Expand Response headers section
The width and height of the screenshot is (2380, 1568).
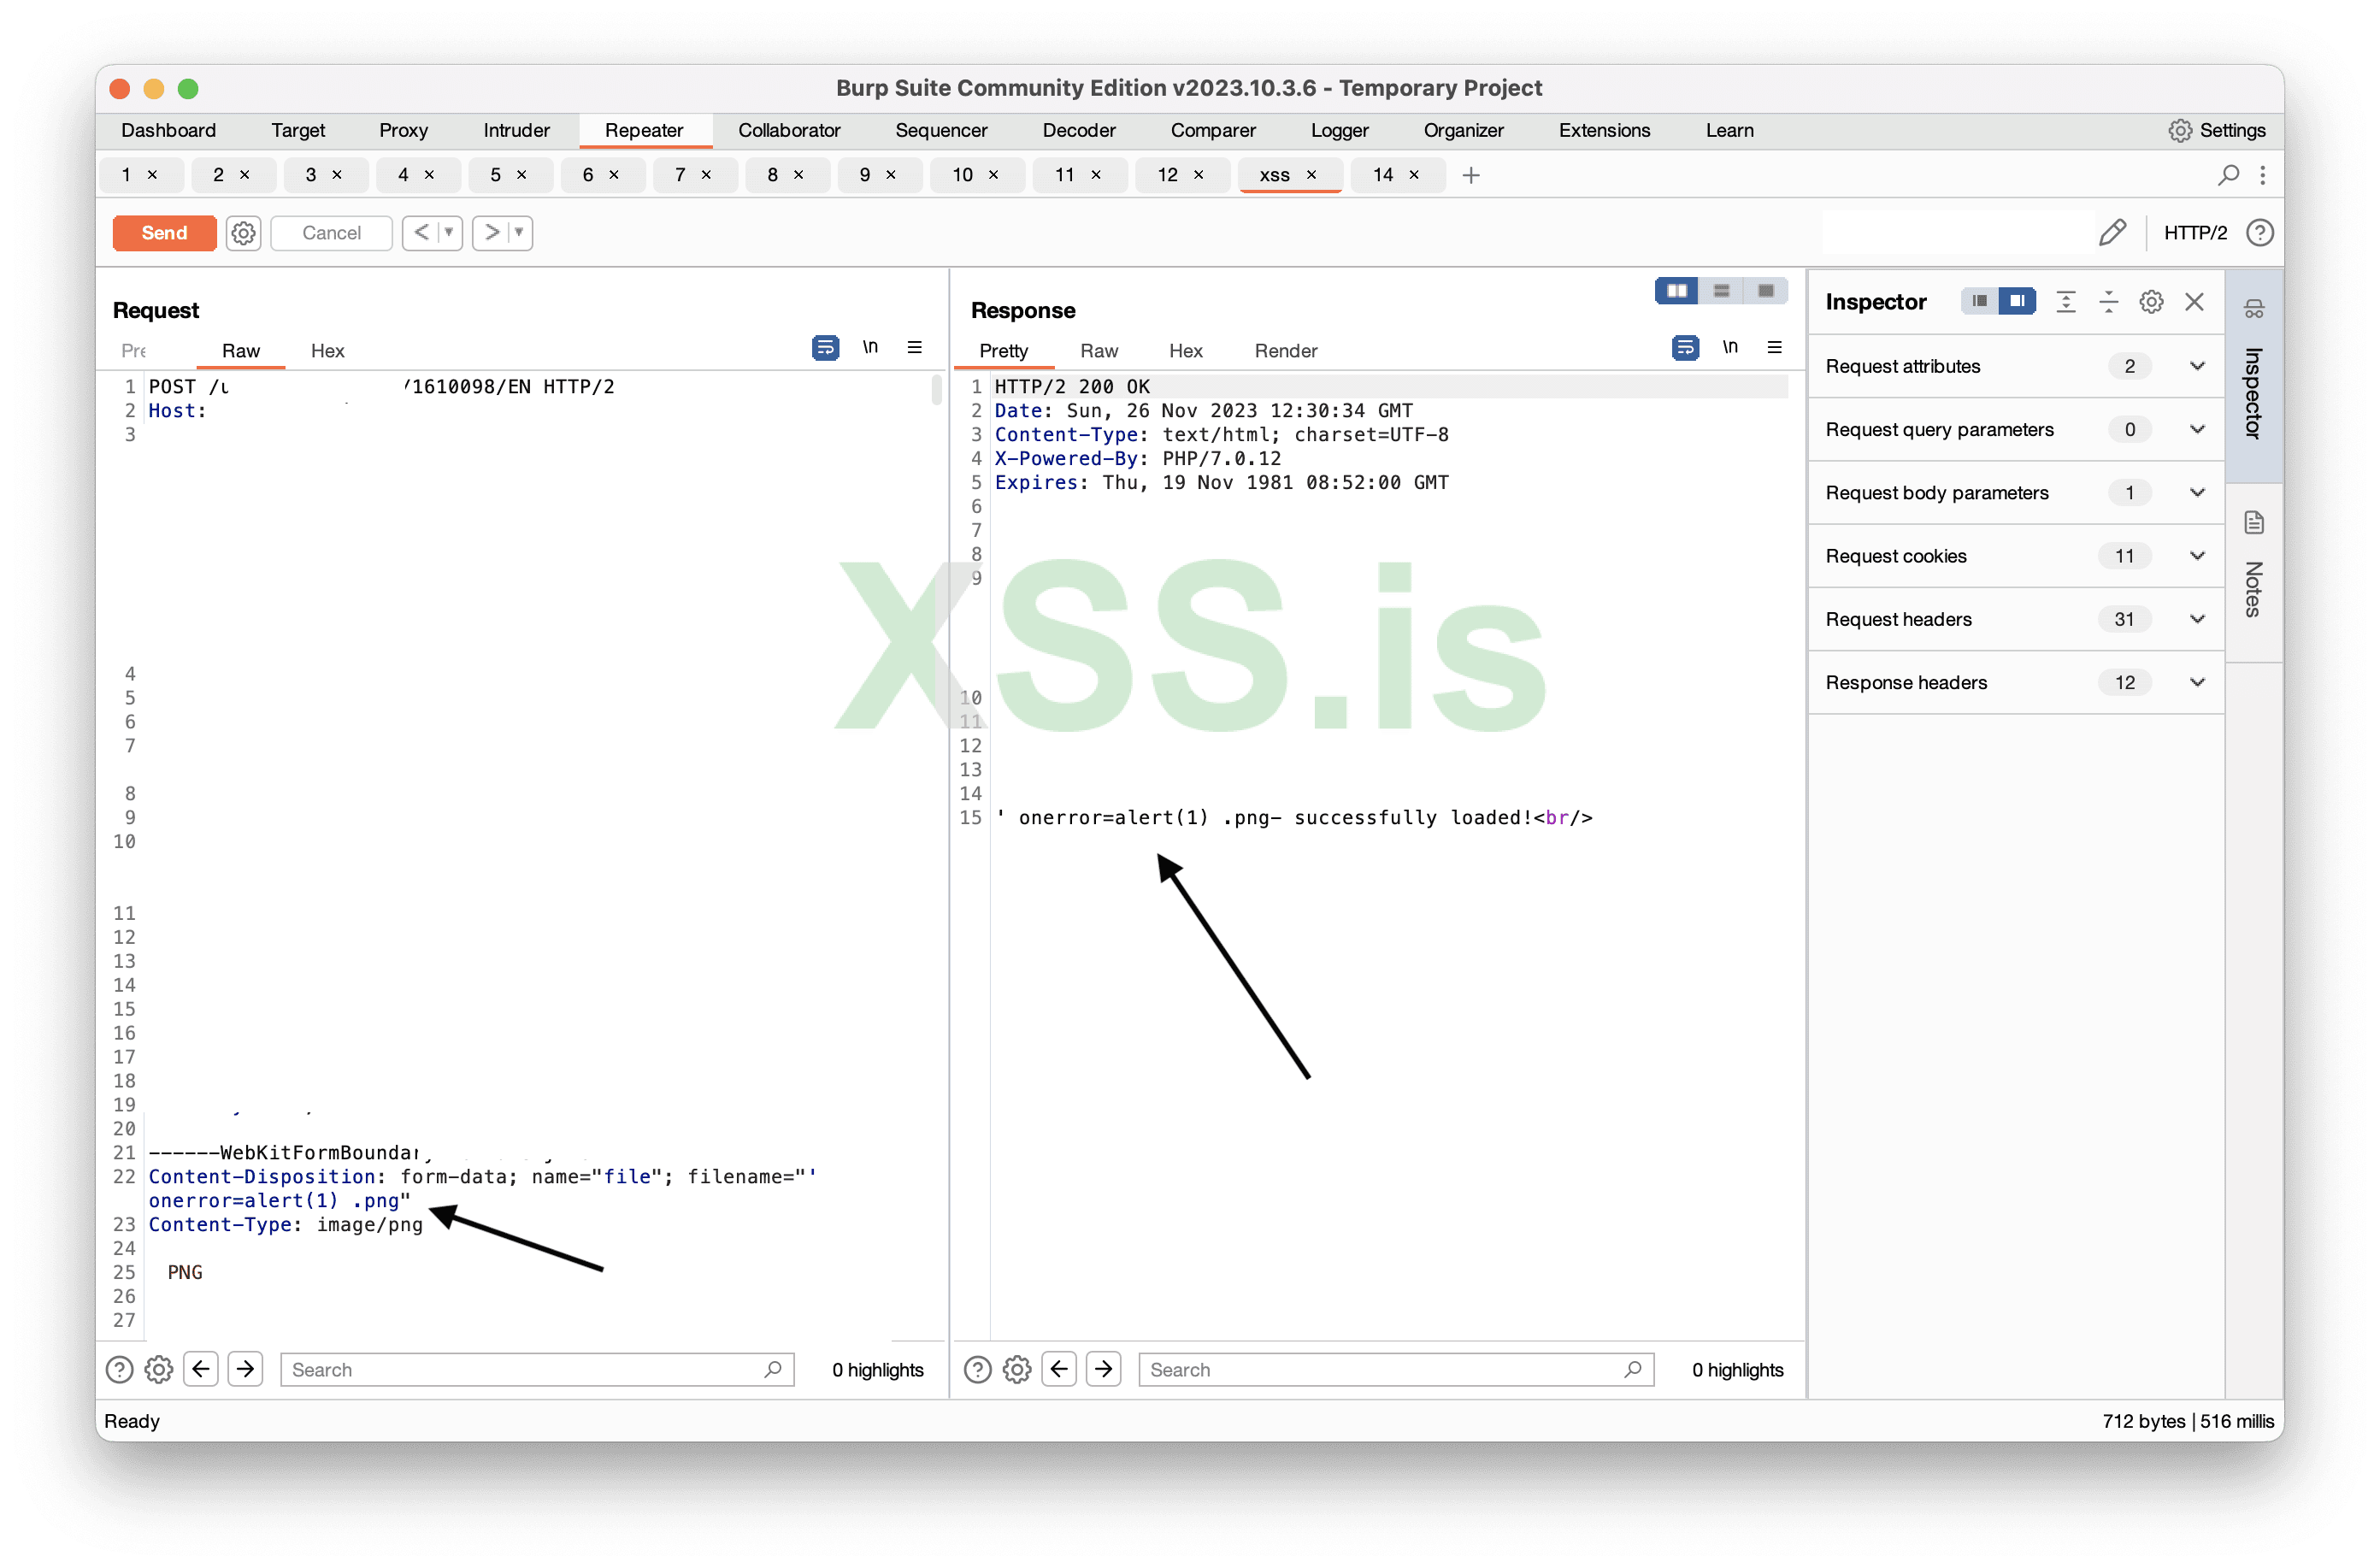coord(2197,682)
